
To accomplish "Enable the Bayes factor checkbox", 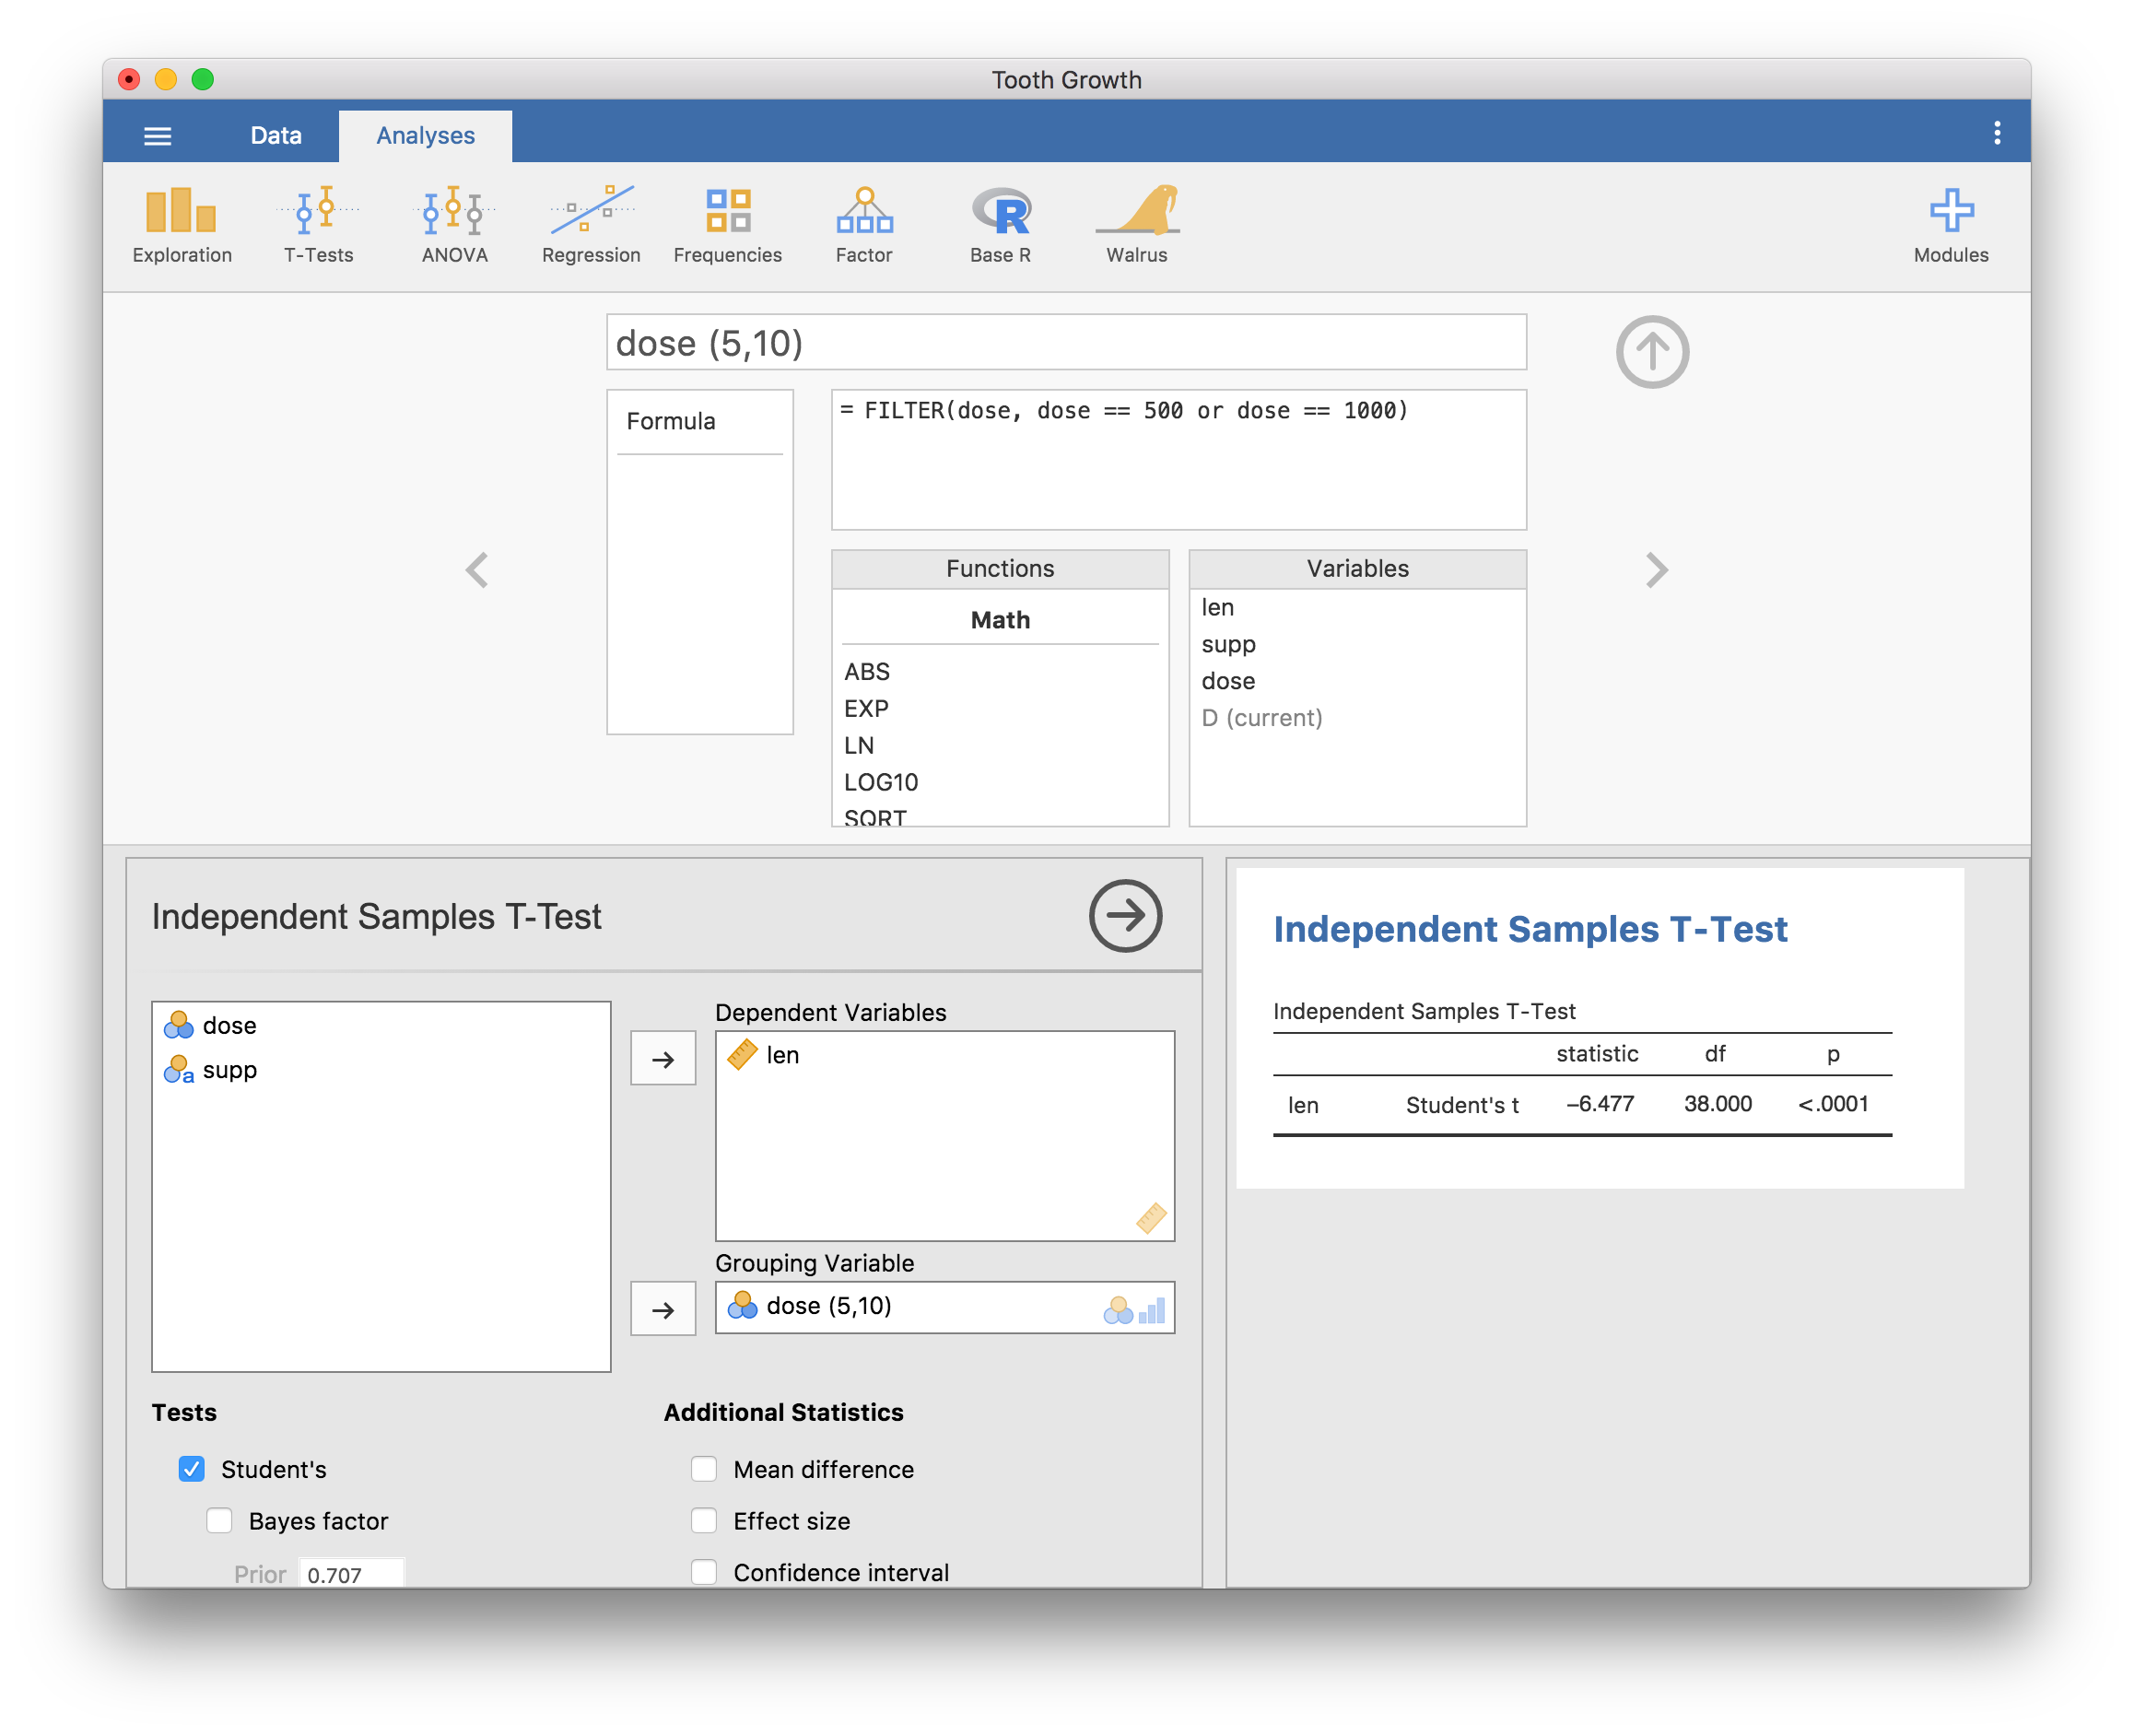I will pos(219,1521).
